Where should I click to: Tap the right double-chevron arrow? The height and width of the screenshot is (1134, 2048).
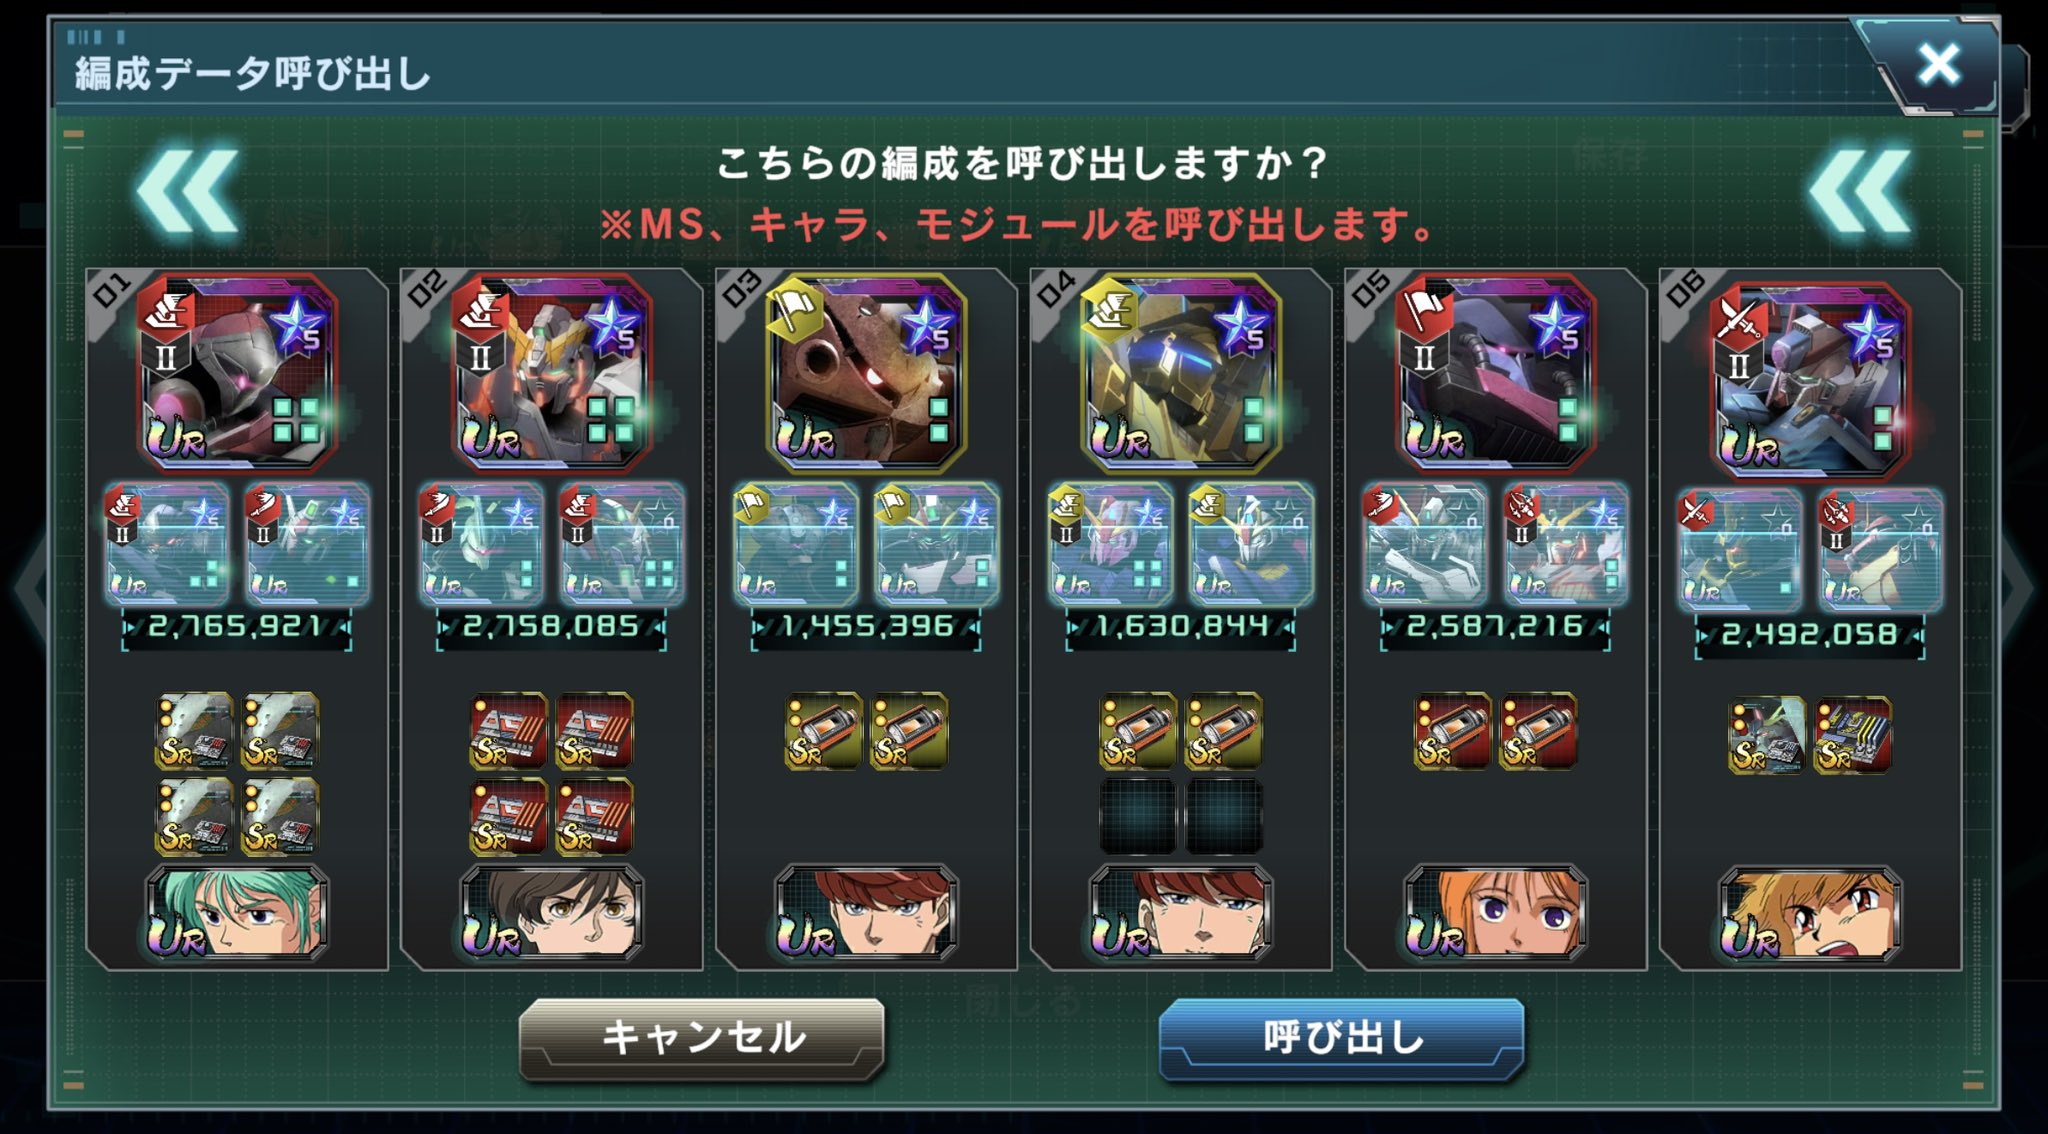[x=1860, y=192]
